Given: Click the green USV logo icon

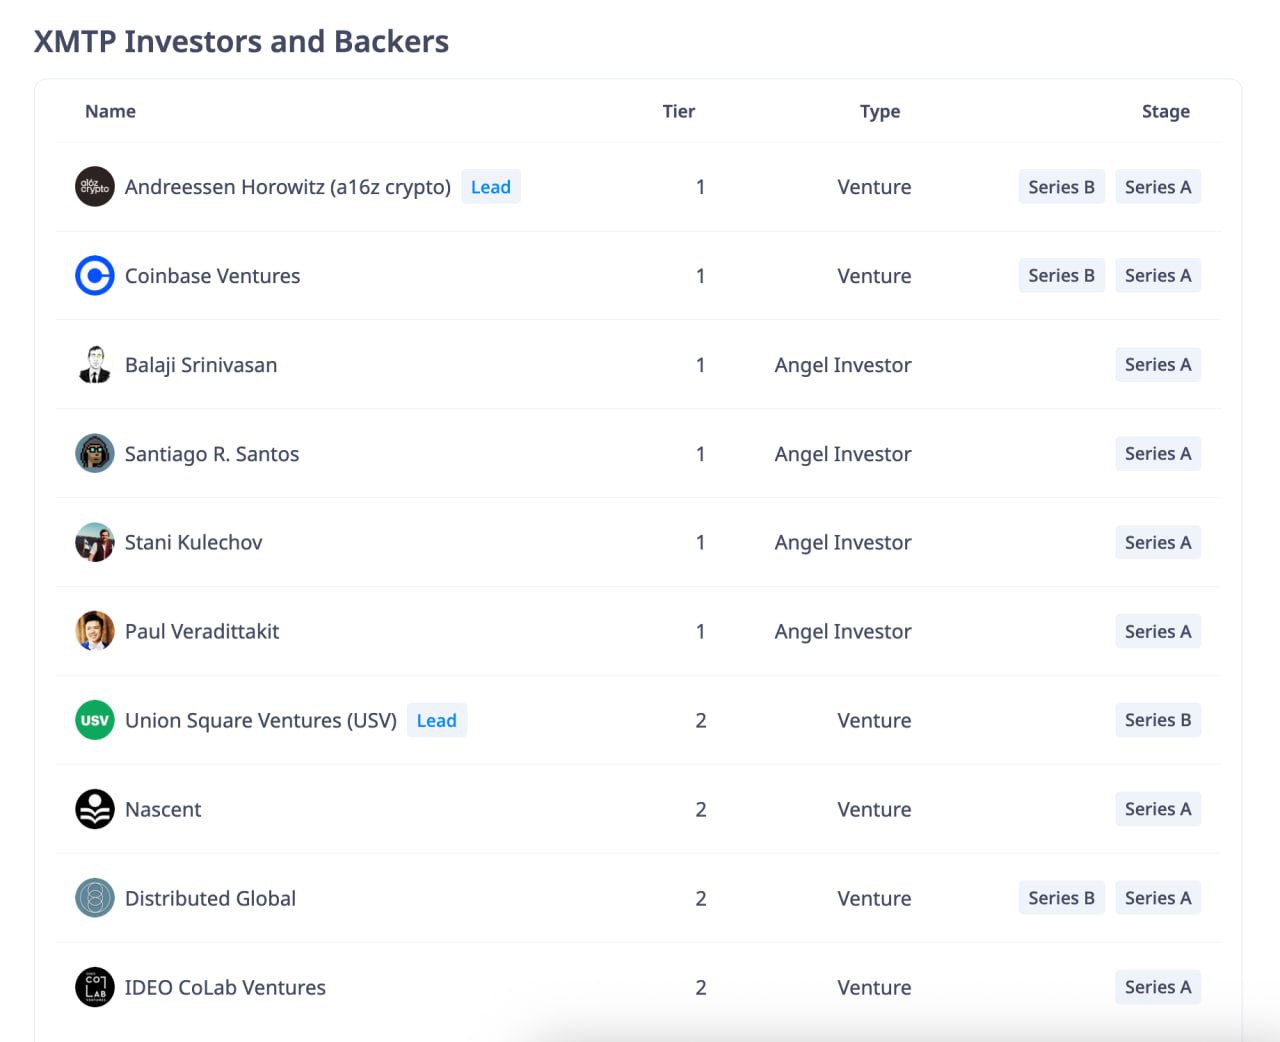Looking at the screenshot, I should [95, 720].
